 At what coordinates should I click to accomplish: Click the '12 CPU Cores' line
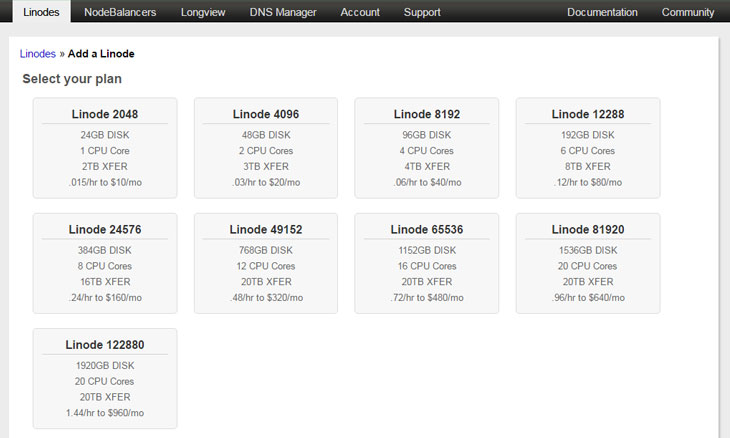coord(266,266)
